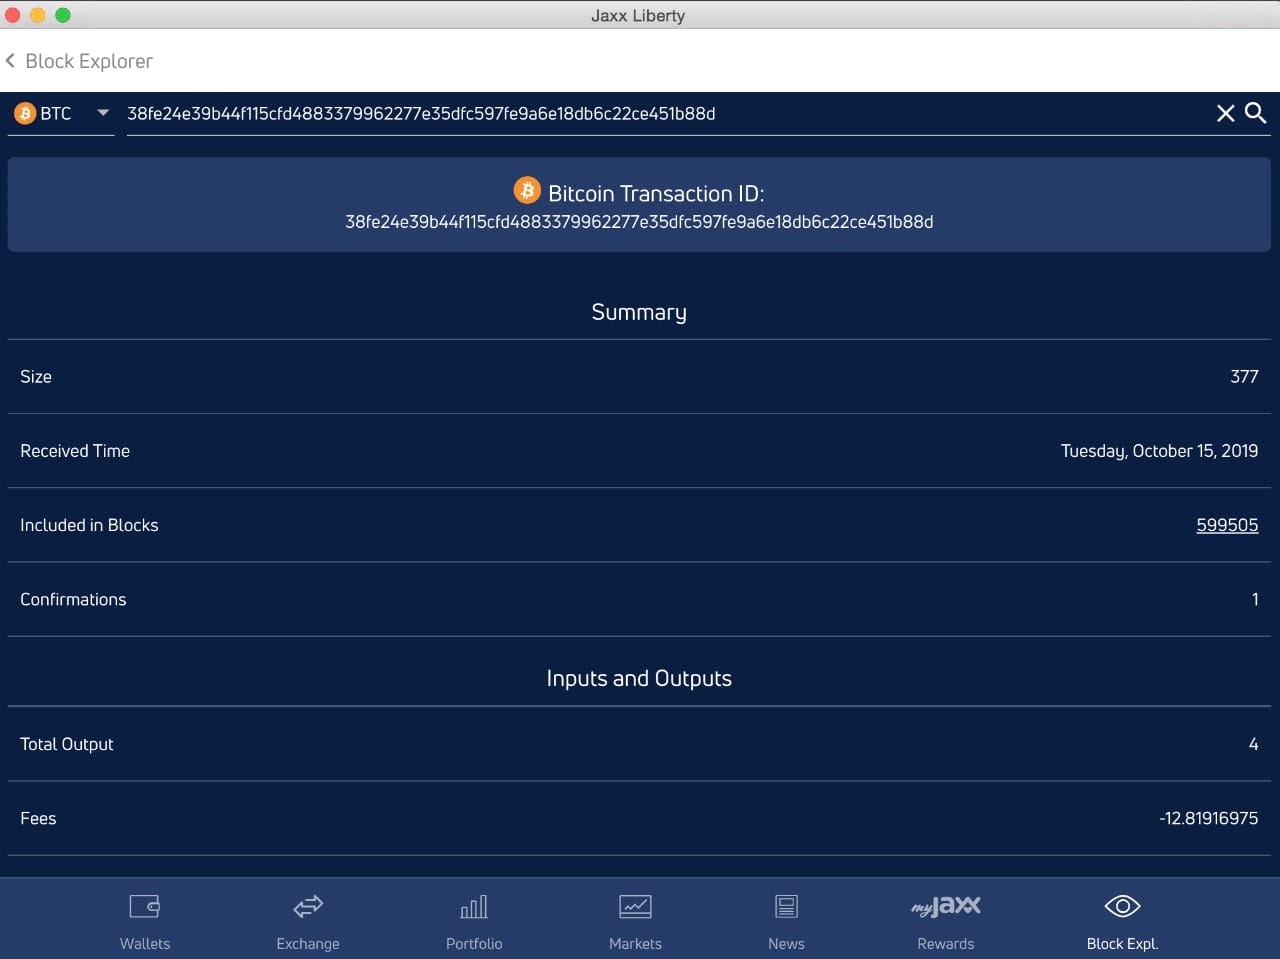This screenshot has height=959, width=1280.
Task: Click the Received Time label
Action: (75, 451)
